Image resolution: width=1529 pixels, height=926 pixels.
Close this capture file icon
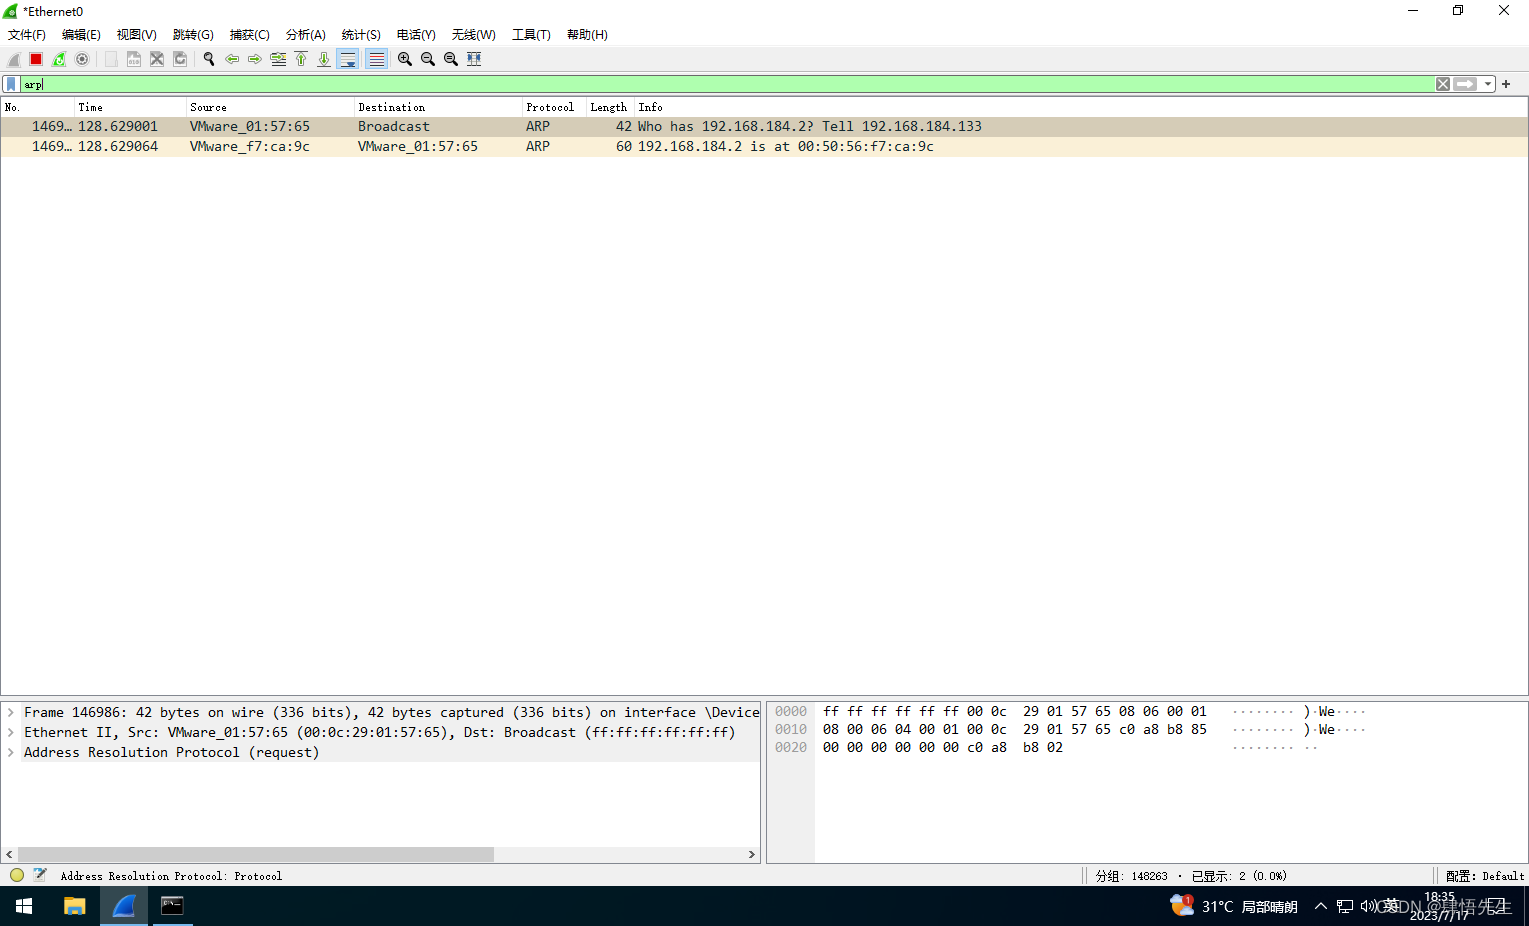point(157,59)
